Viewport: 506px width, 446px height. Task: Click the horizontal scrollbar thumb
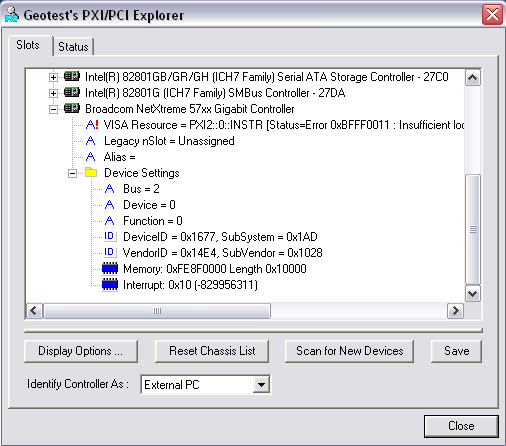coord(157,311)
